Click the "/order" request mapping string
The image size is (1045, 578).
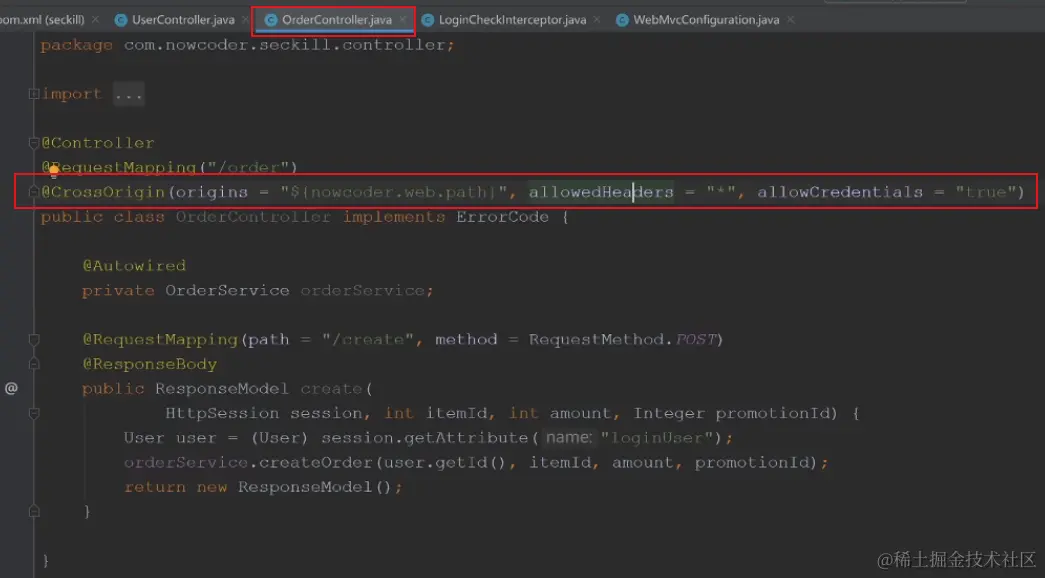click(x=247, y=167)
